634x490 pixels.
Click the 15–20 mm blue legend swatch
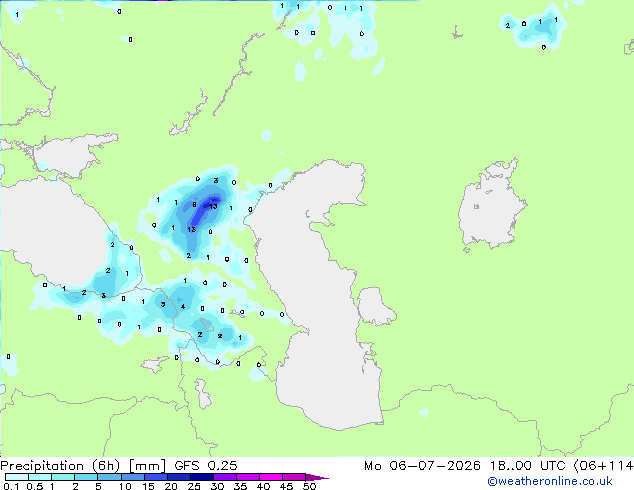[156, 477]
